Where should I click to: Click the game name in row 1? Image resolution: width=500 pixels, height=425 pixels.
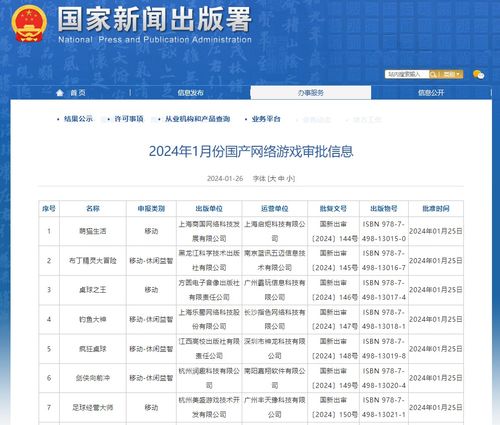pyautogui.click(x=93, y=231)
